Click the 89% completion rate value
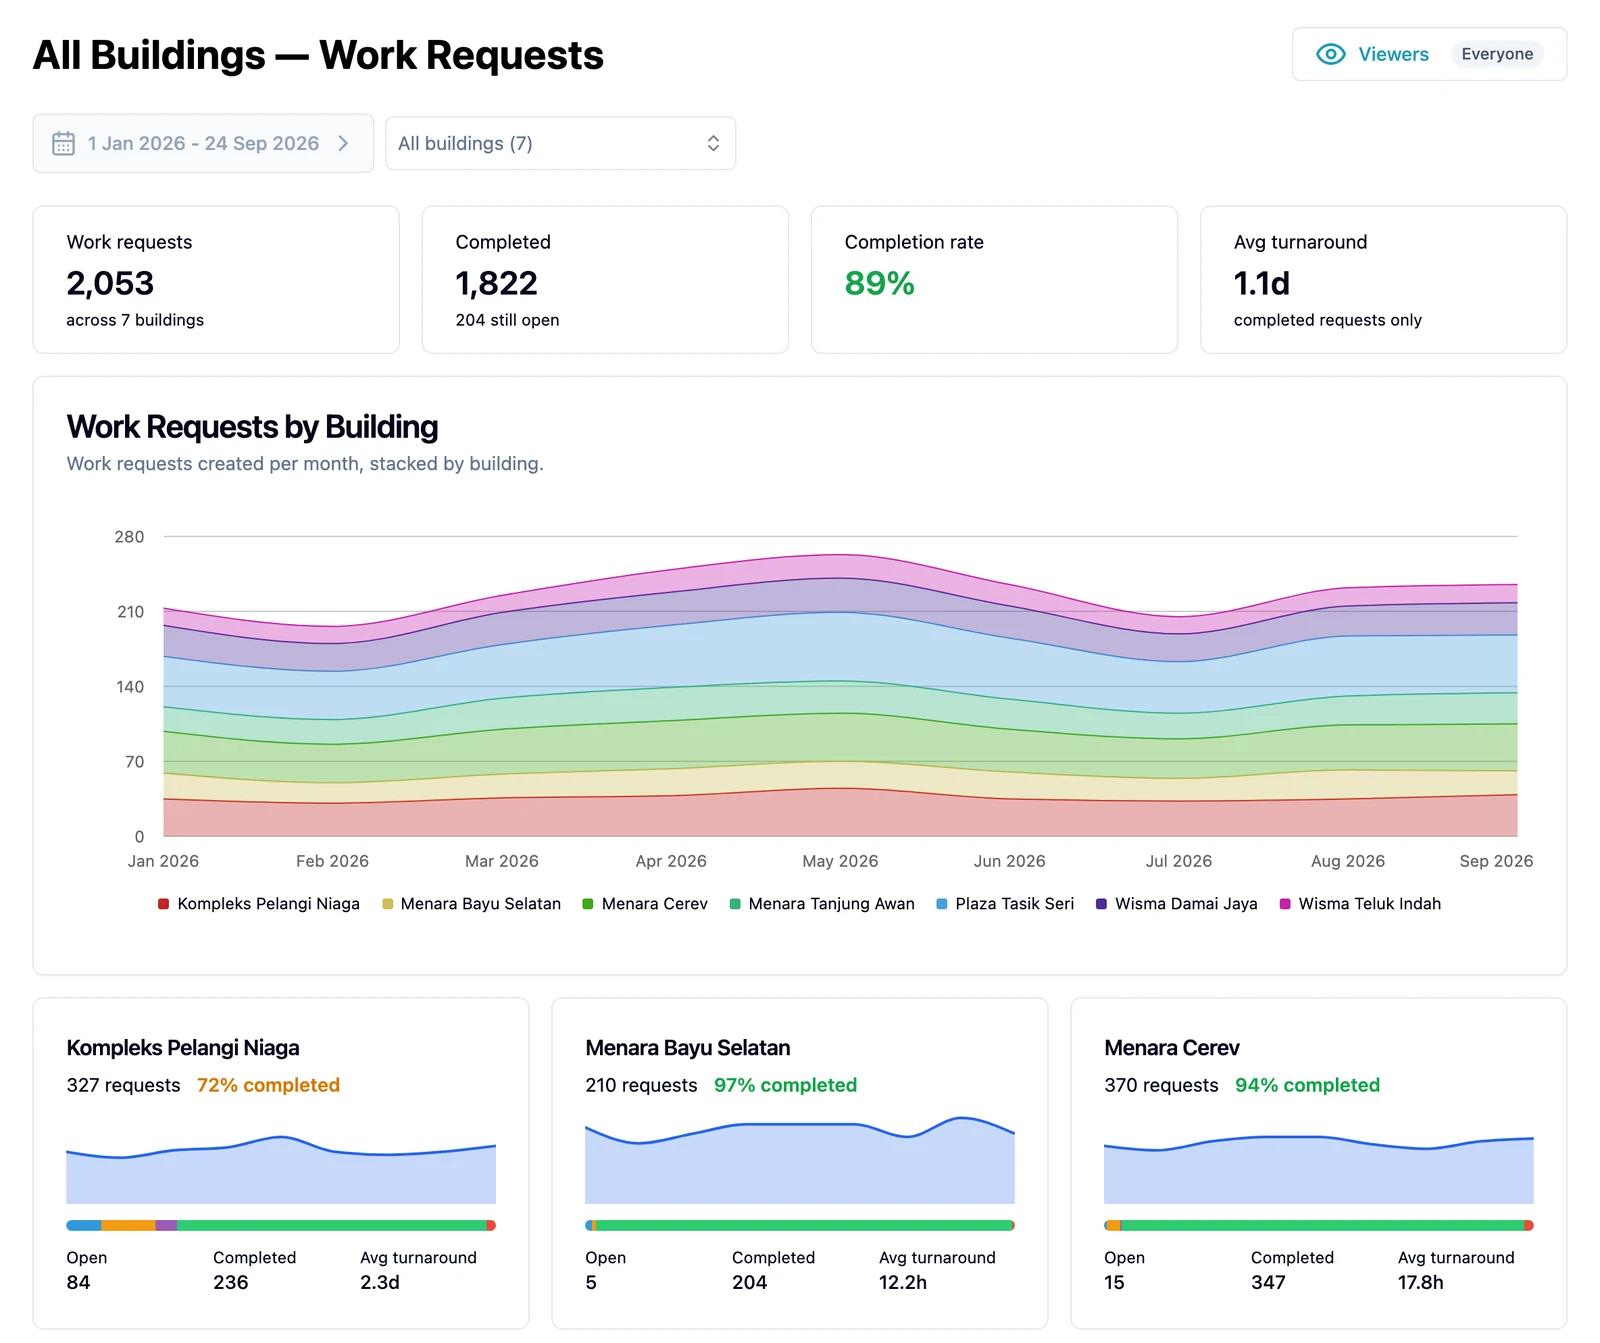The width and height of the screenshot is (1600, 1343). point(879,283)
